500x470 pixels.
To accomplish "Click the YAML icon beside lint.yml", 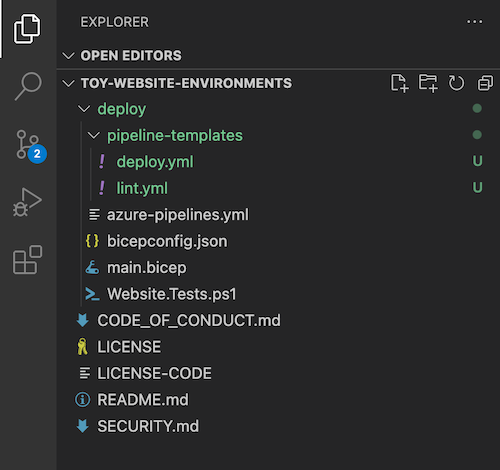I will tap(102, 188).
